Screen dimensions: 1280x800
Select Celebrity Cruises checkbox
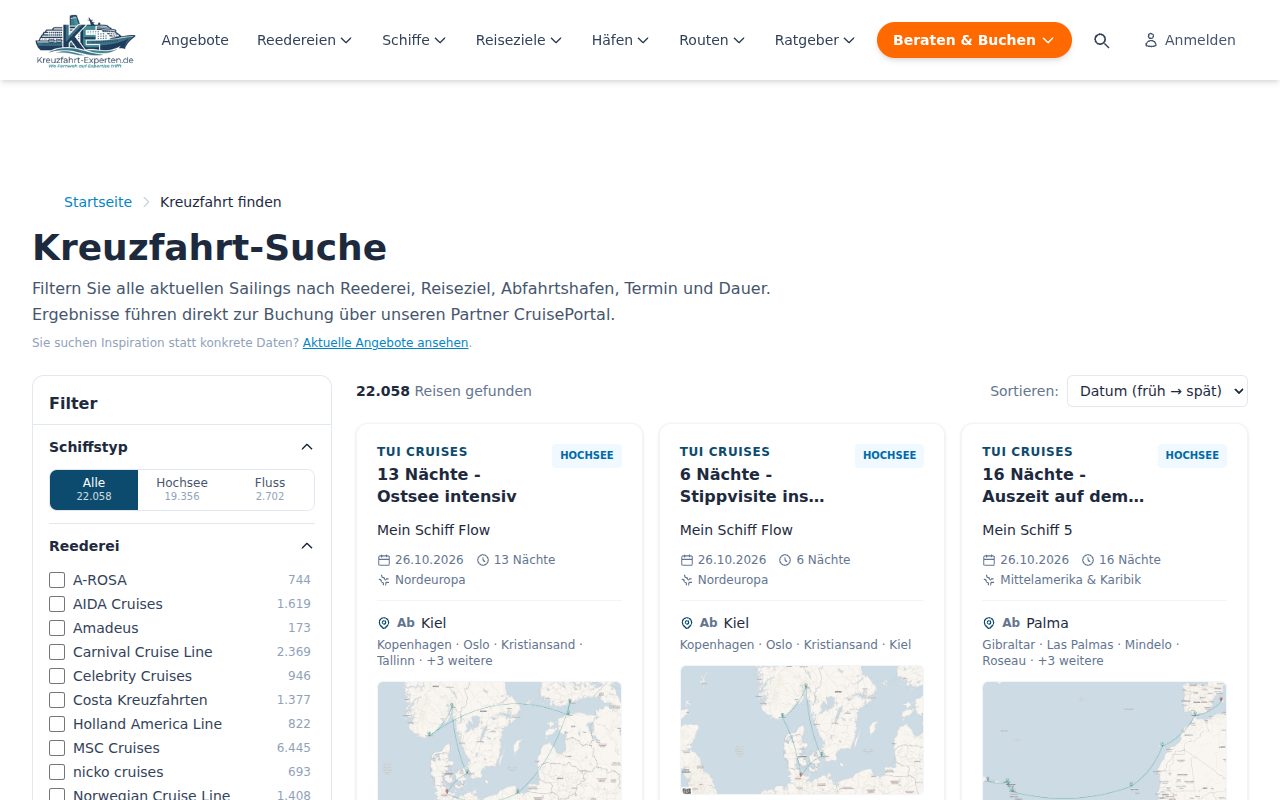(57, 676)
